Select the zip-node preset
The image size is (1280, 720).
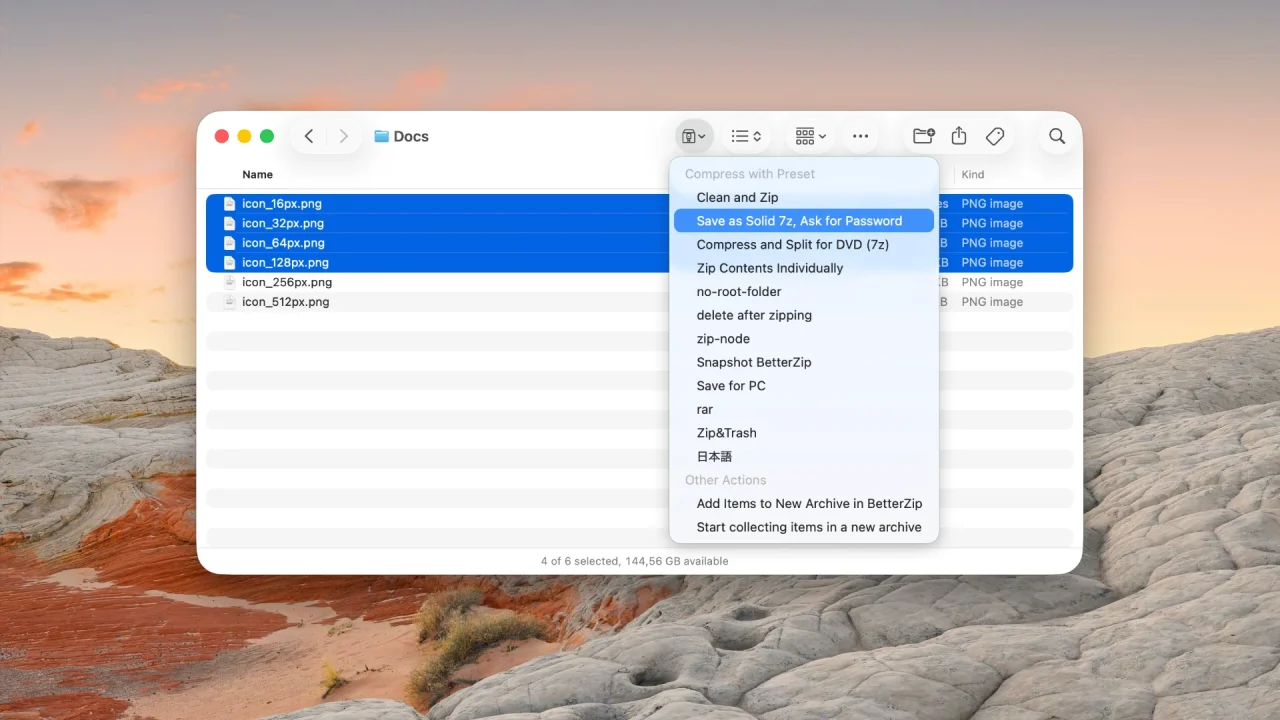pyautogui.click(x=804, y=339)
